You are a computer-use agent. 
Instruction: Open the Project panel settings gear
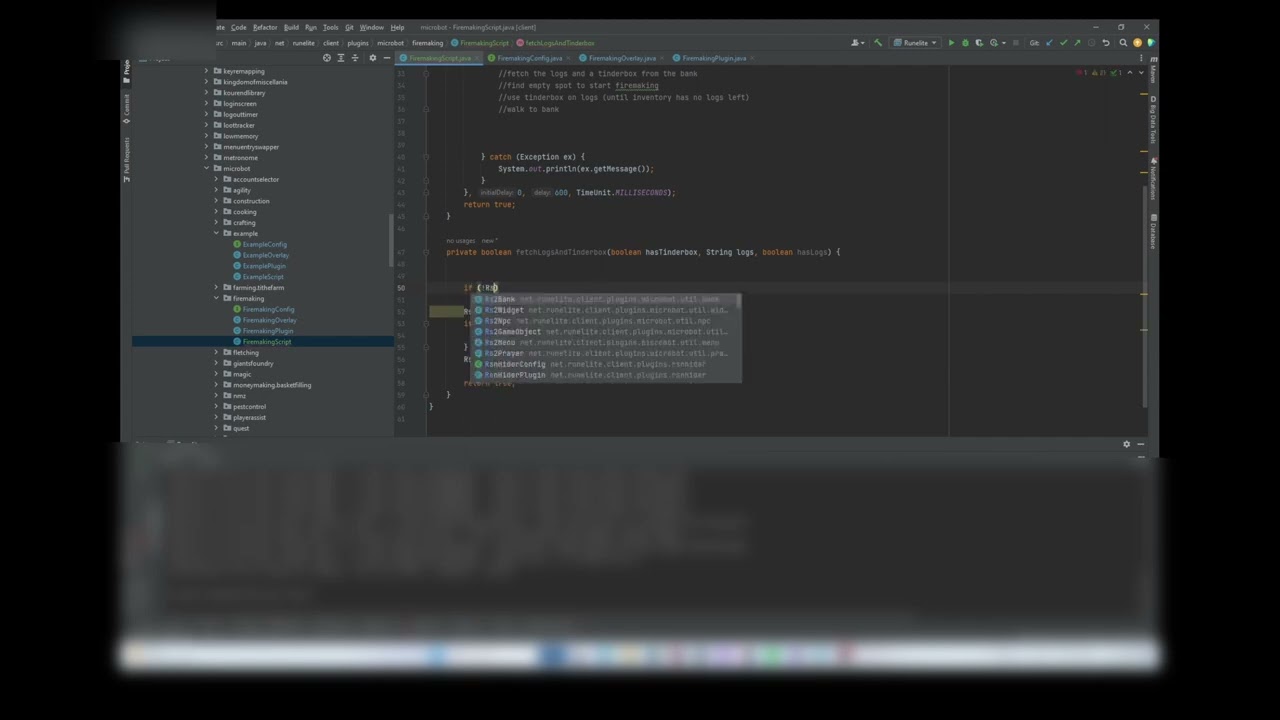[x=373, y=58]
